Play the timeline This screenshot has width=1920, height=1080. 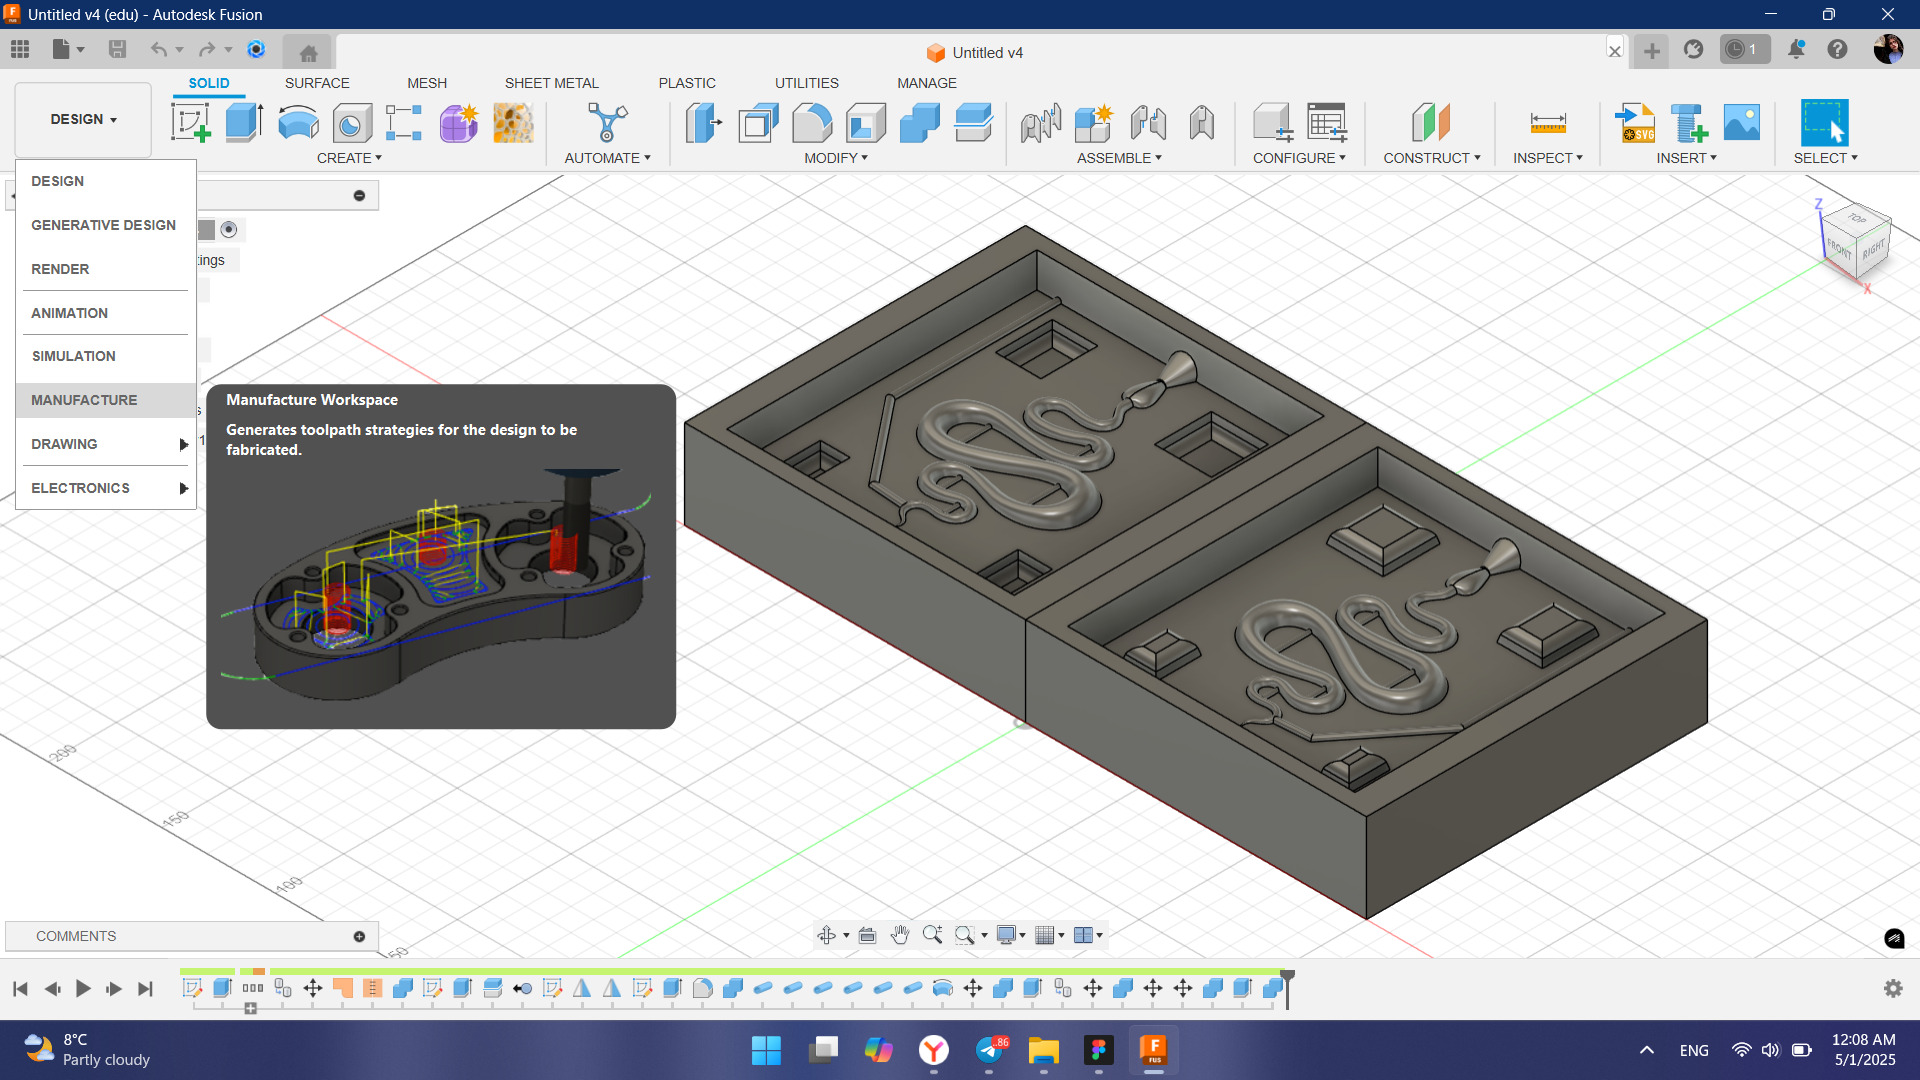tap(83, 989)
